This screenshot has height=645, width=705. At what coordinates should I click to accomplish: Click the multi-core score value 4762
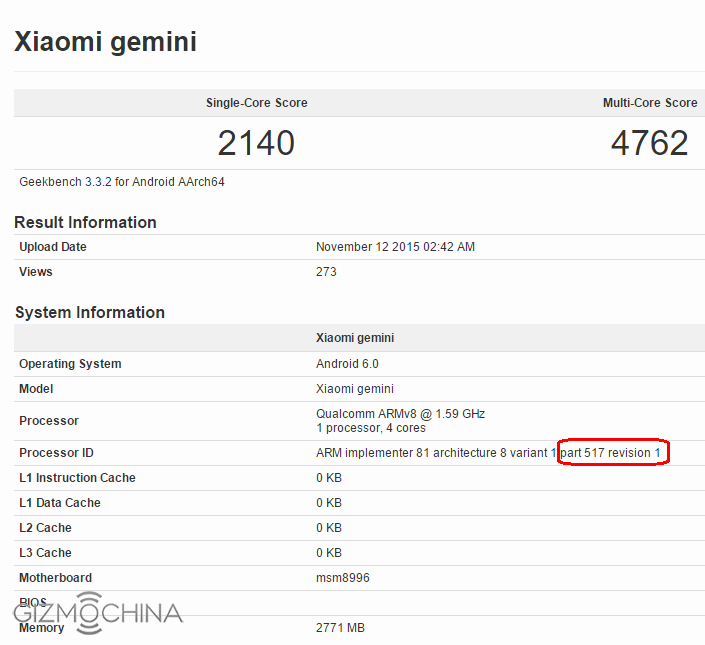[650, 143]
